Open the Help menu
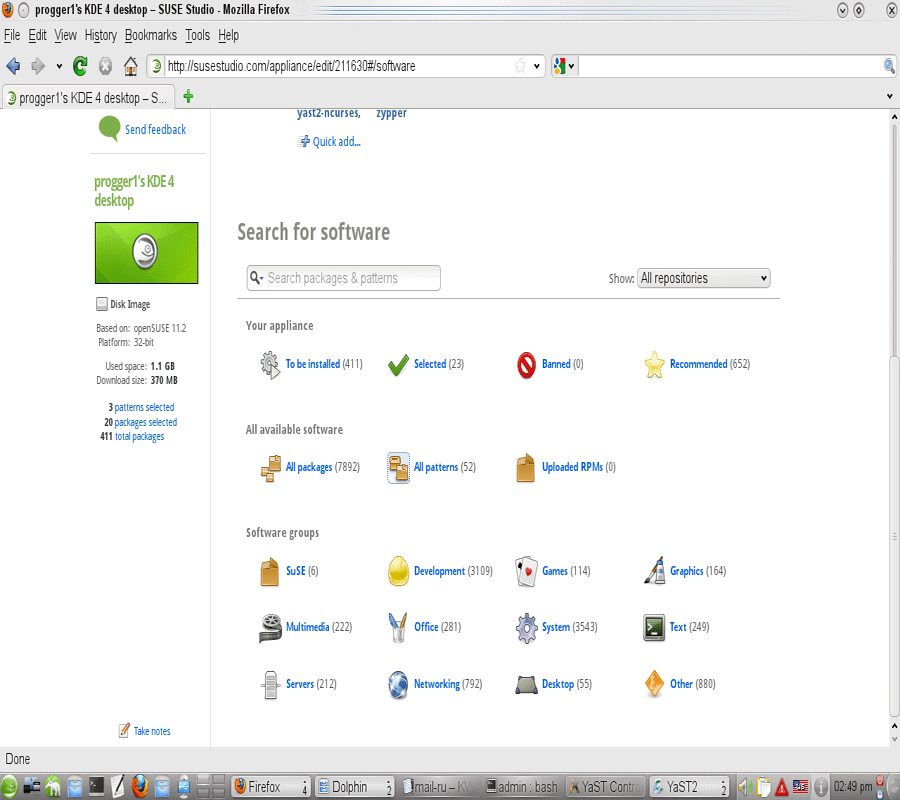The height and width of the screenshot is (800, 900). point(228,36)
